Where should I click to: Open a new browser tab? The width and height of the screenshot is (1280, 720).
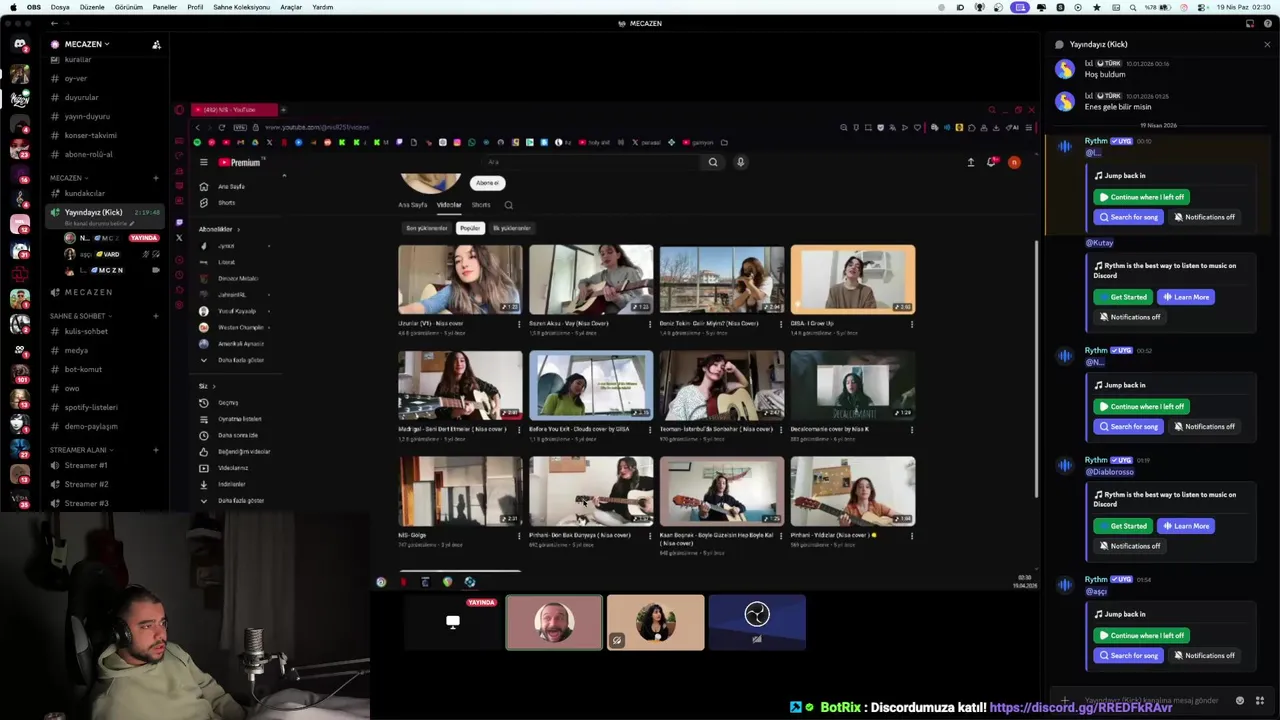[x=283, y=109]
